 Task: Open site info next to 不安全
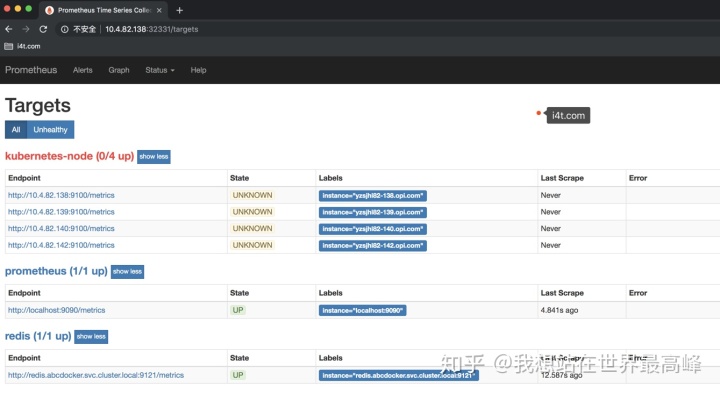(65, 29)
